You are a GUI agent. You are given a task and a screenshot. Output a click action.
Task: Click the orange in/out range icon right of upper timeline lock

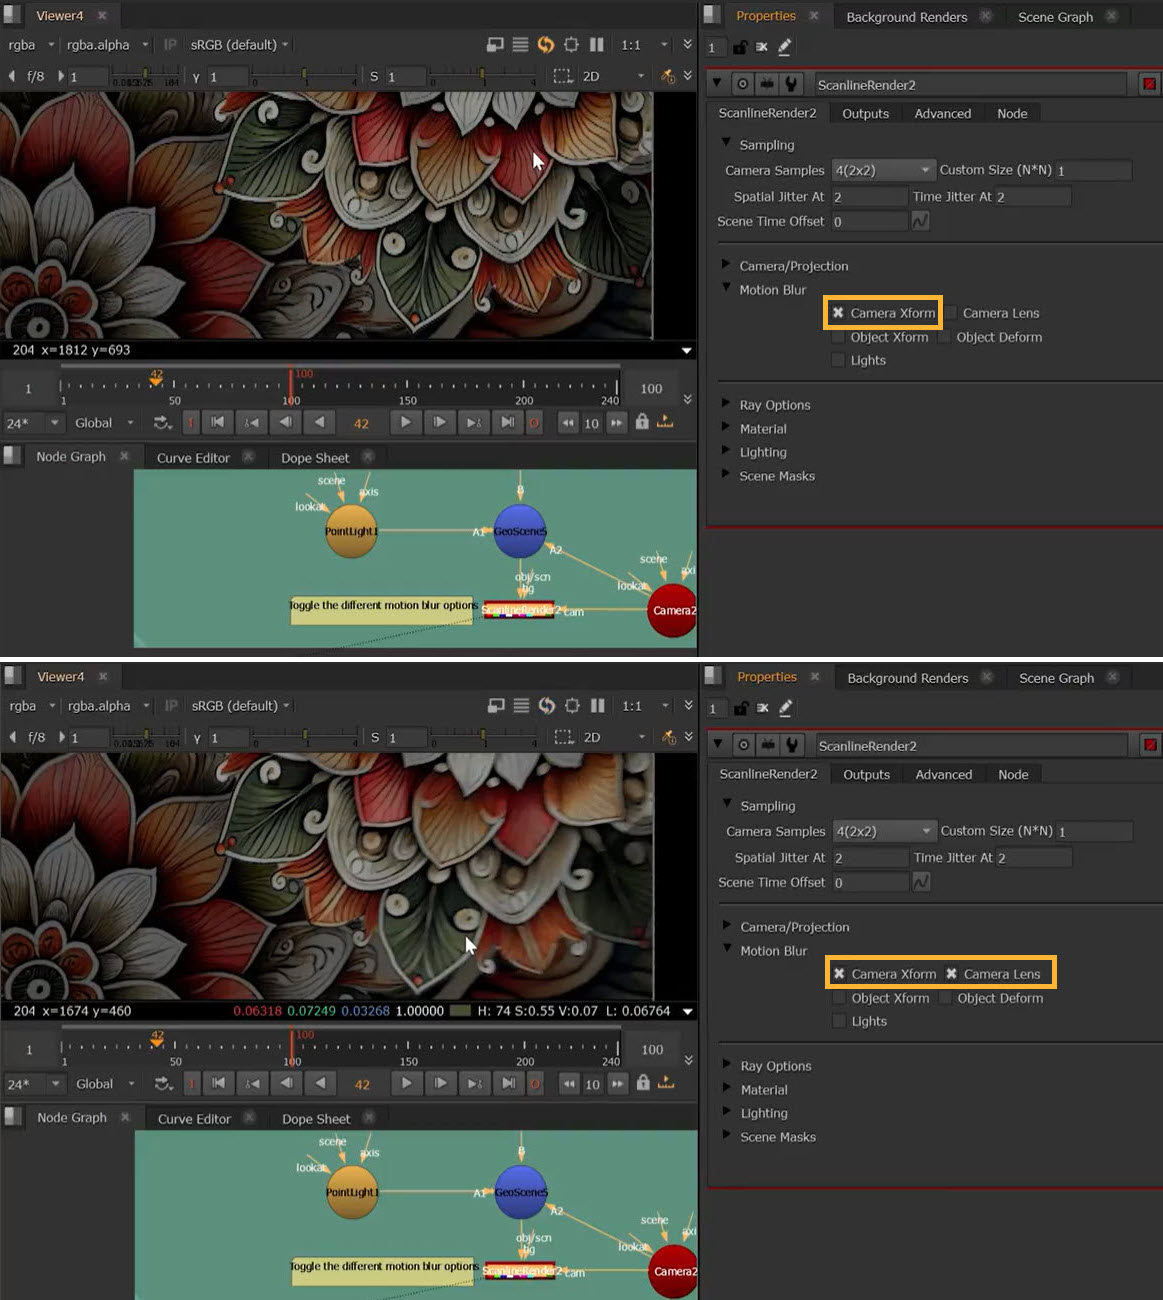click(665, 422)
